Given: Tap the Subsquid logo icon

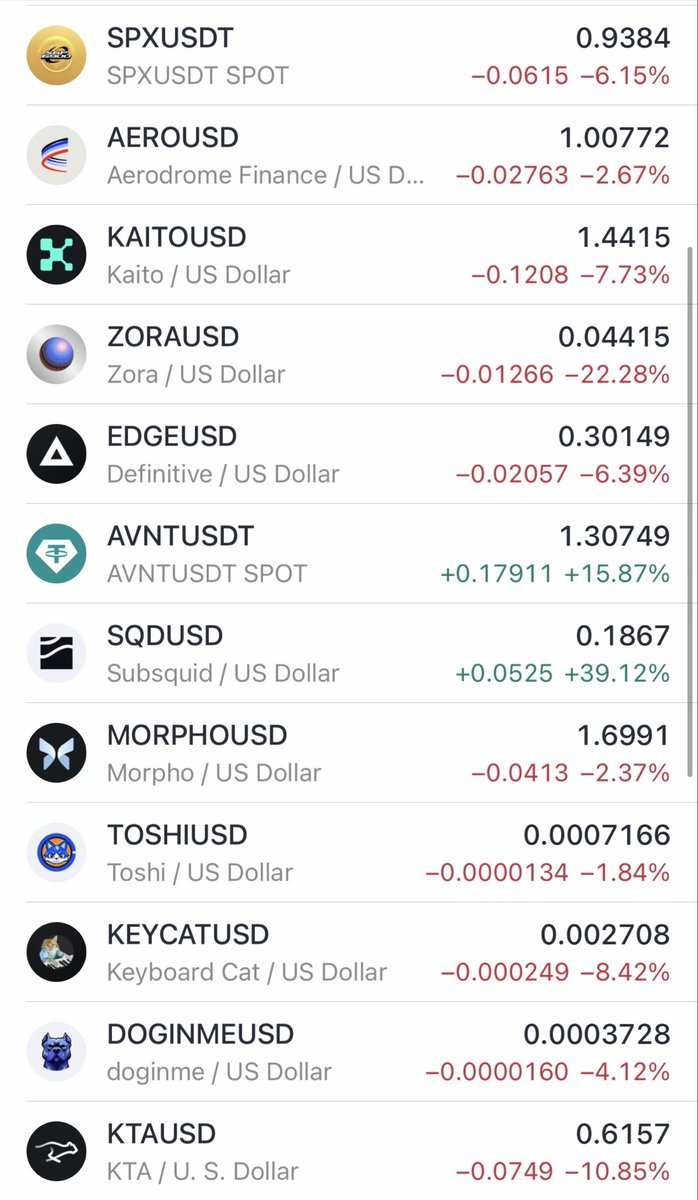Looking at the screenshot, I should pyautogui.click(x=56, y=654).
